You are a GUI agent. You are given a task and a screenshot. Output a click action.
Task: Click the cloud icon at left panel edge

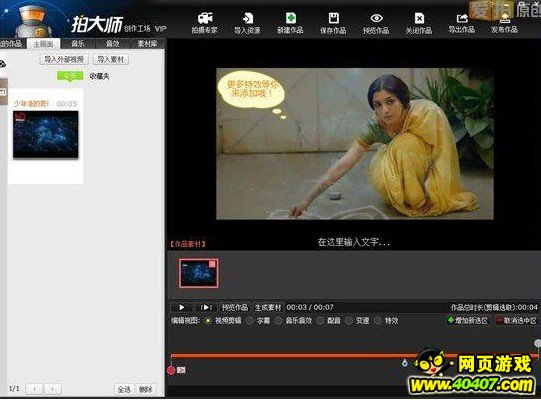point(2,64)
